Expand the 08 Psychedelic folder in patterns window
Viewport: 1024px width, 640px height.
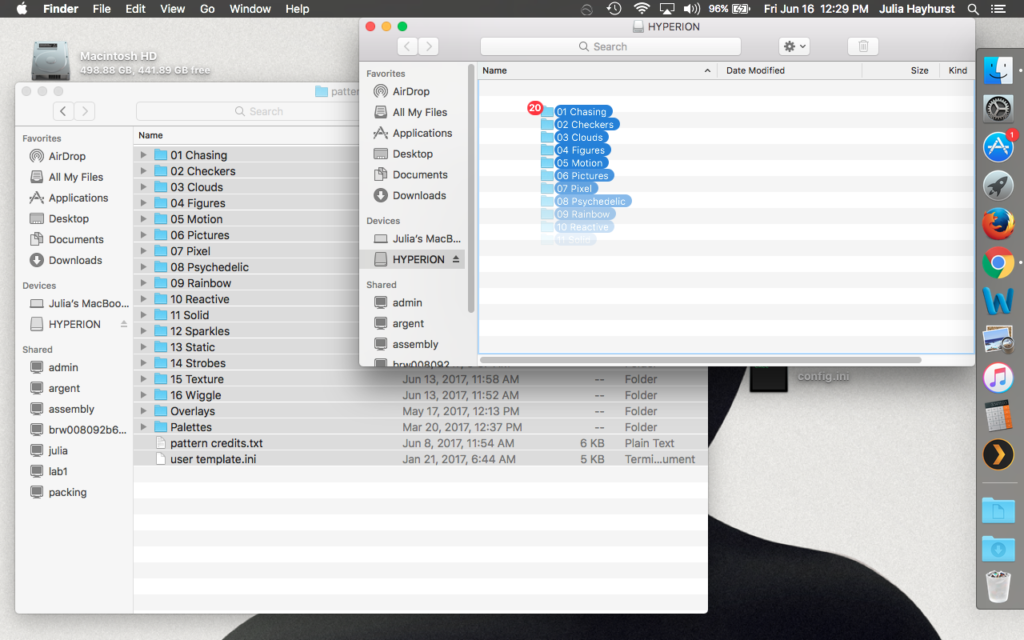coord(143,266)
